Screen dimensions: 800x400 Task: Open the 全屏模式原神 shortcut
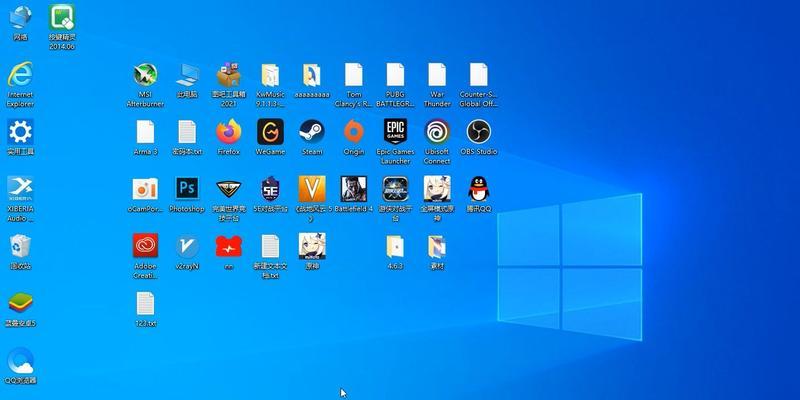coord(437,189)
